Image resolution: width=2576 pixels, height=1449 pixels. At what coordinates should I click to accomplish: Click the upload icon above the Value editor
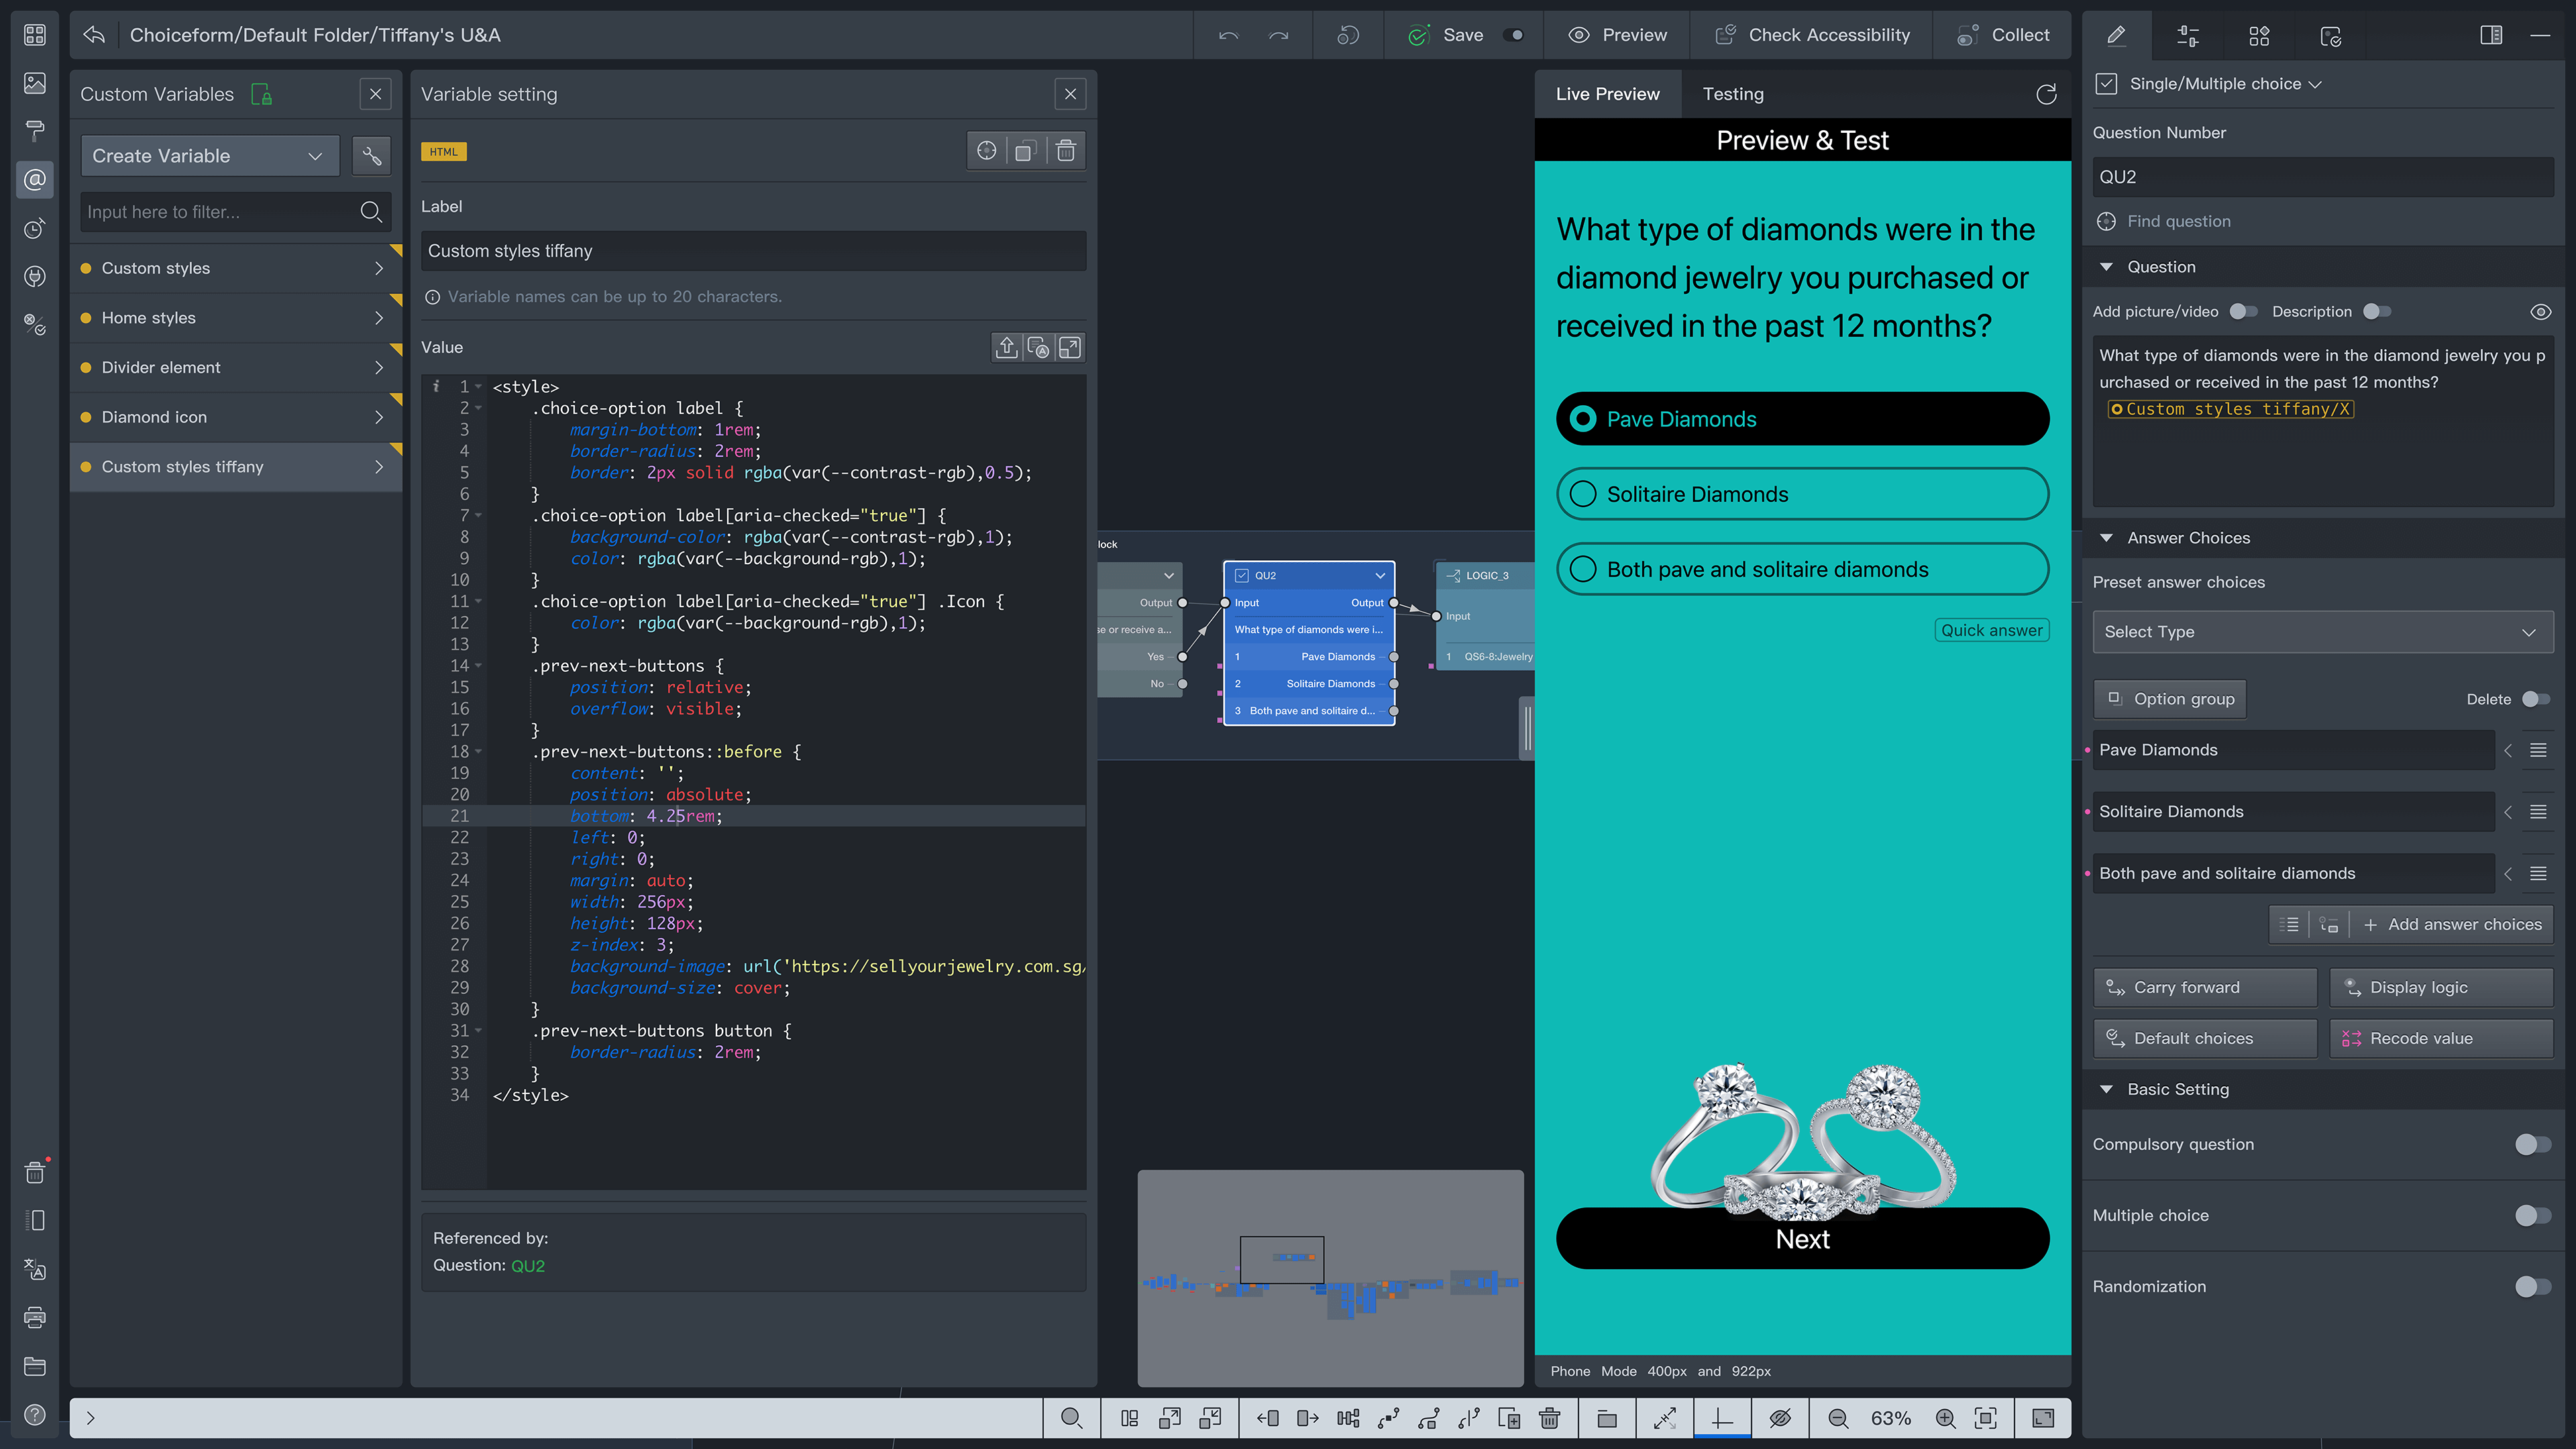click(1006, 347)
